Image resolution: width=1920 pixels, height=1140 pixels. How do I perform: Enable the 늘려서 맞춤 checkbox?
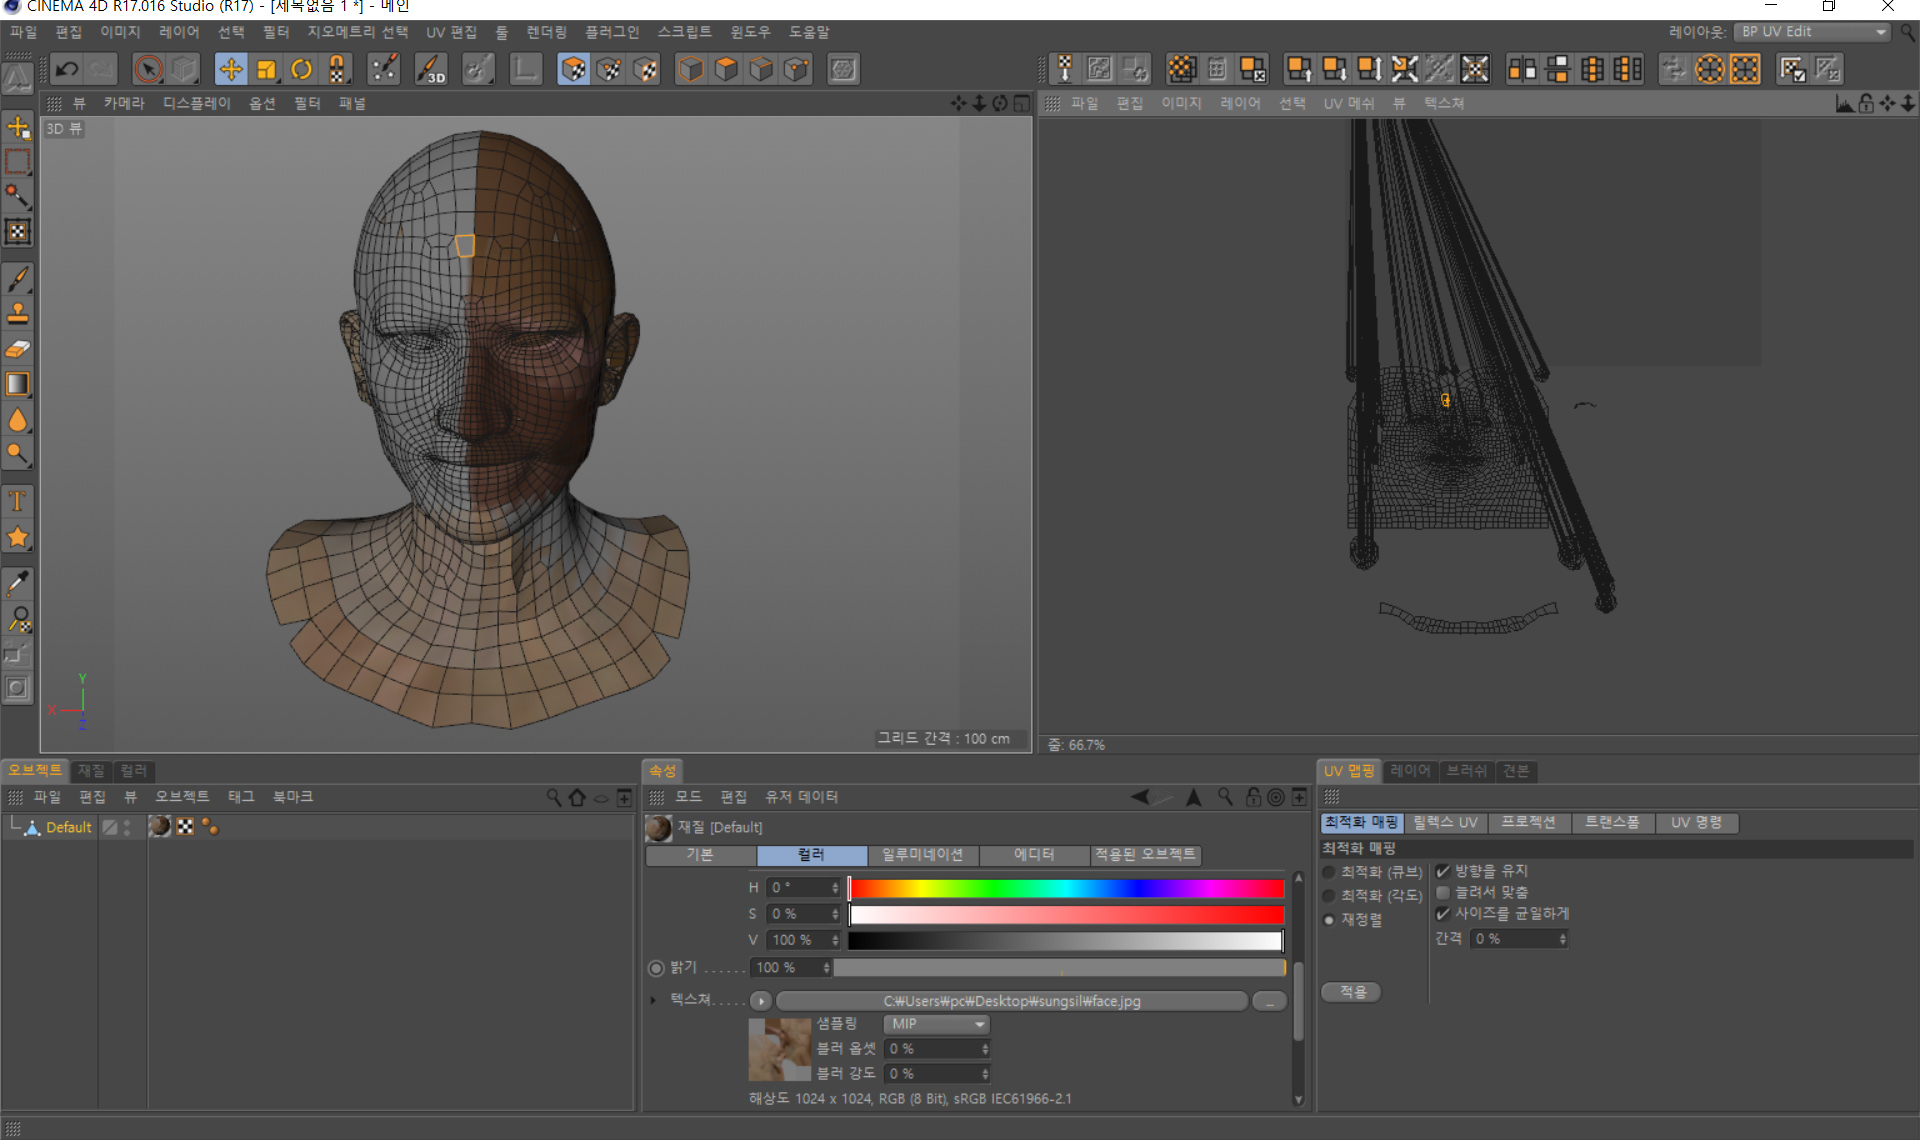pos(1443,892)
